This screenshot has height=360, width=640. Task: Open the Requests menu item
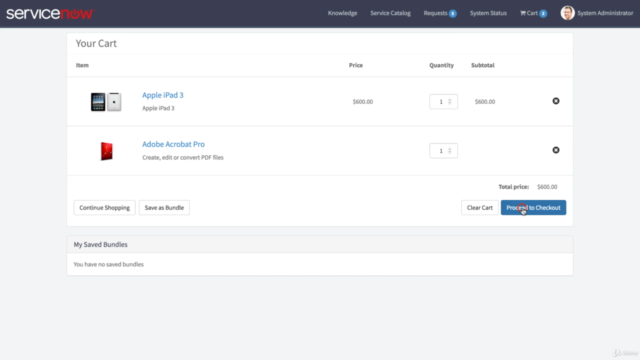coord(440,13)
